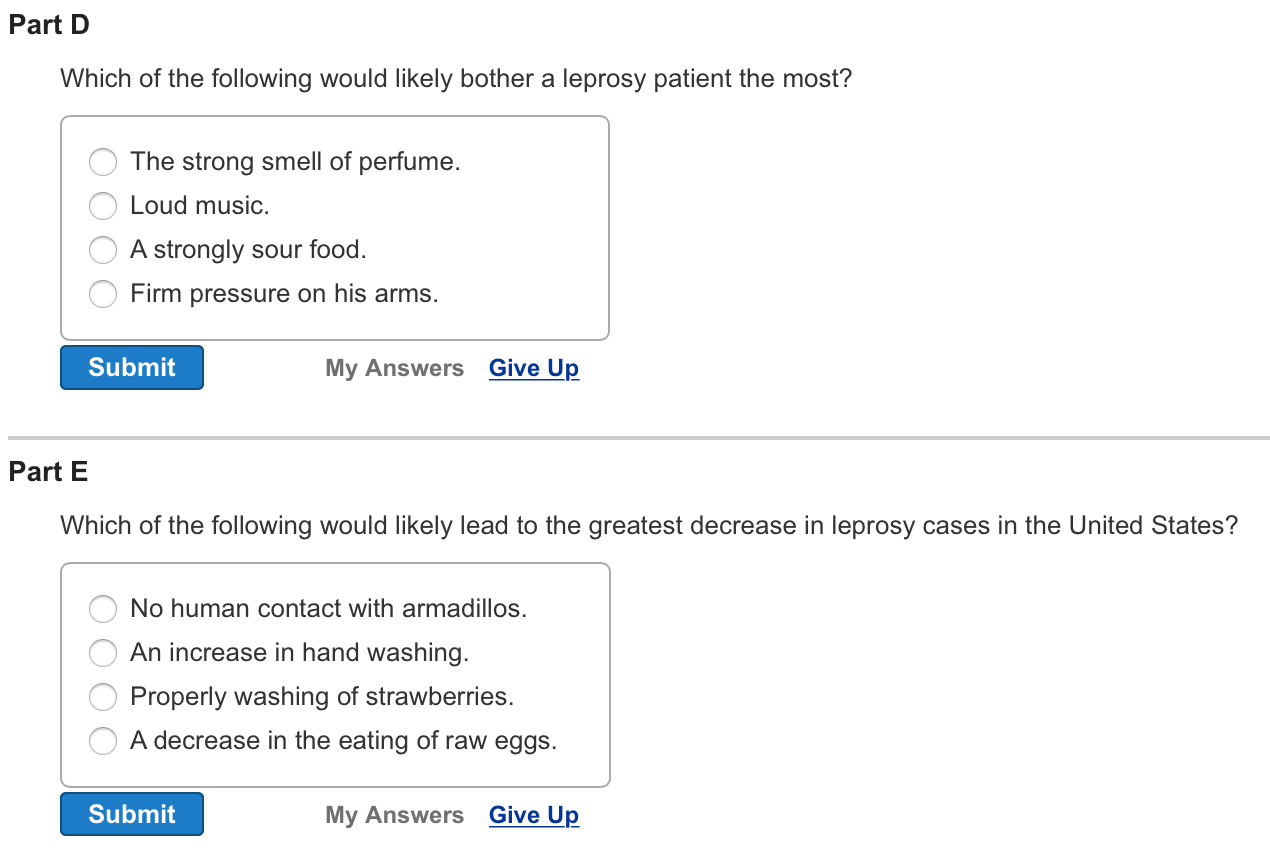This screenshot has width=1270, height=864.
Task: Click Give Up link under Part D
Action: (x=534, y=368)
